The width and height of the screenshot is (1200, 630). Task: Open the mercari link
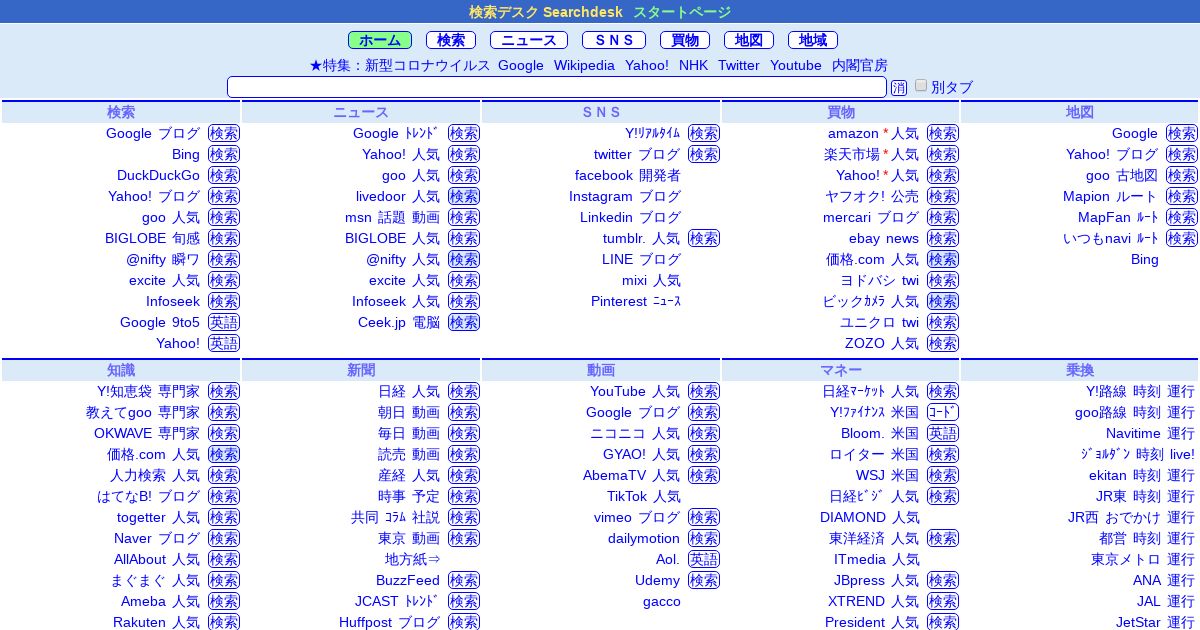[x=846, y=217]
